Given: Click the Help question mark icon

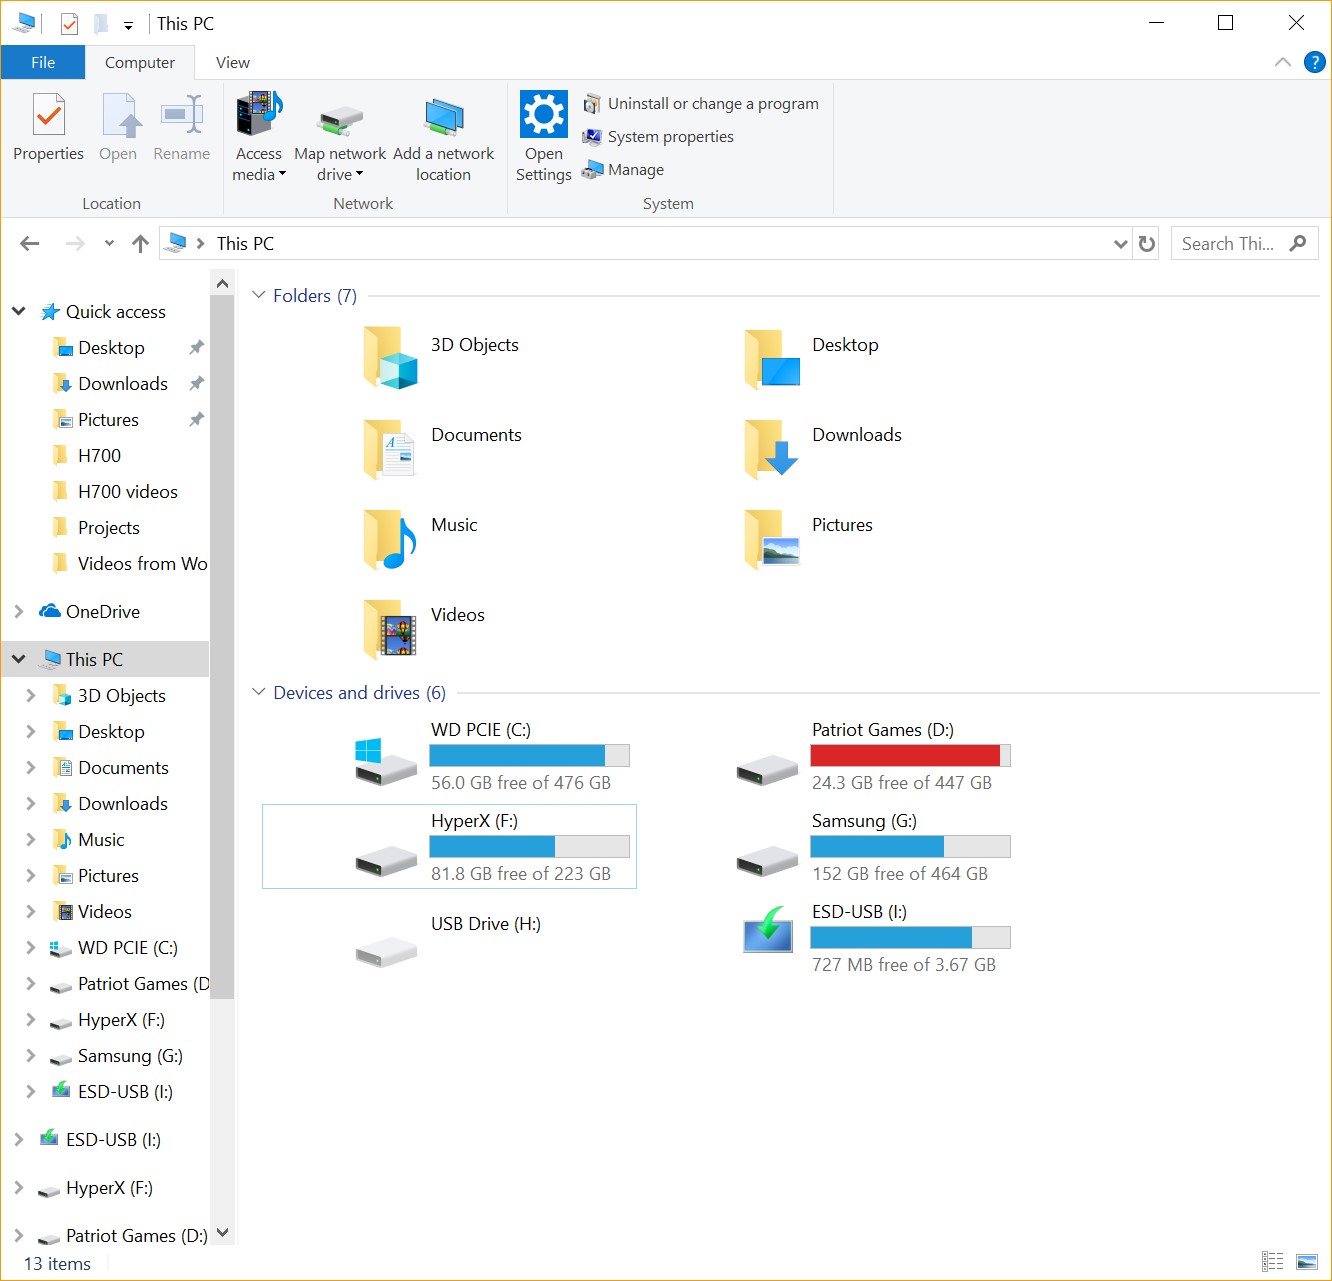Looking at the screenshot, I should 1314,62.
